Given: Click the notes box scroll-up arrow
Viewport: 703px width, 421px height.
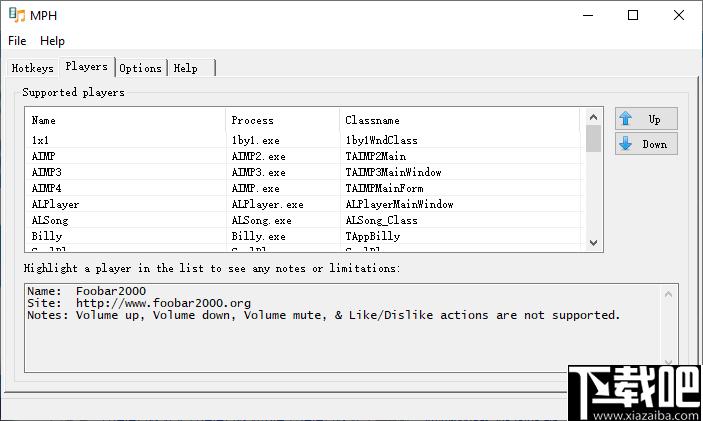Looking at the screenshot, I should (668, 295).
